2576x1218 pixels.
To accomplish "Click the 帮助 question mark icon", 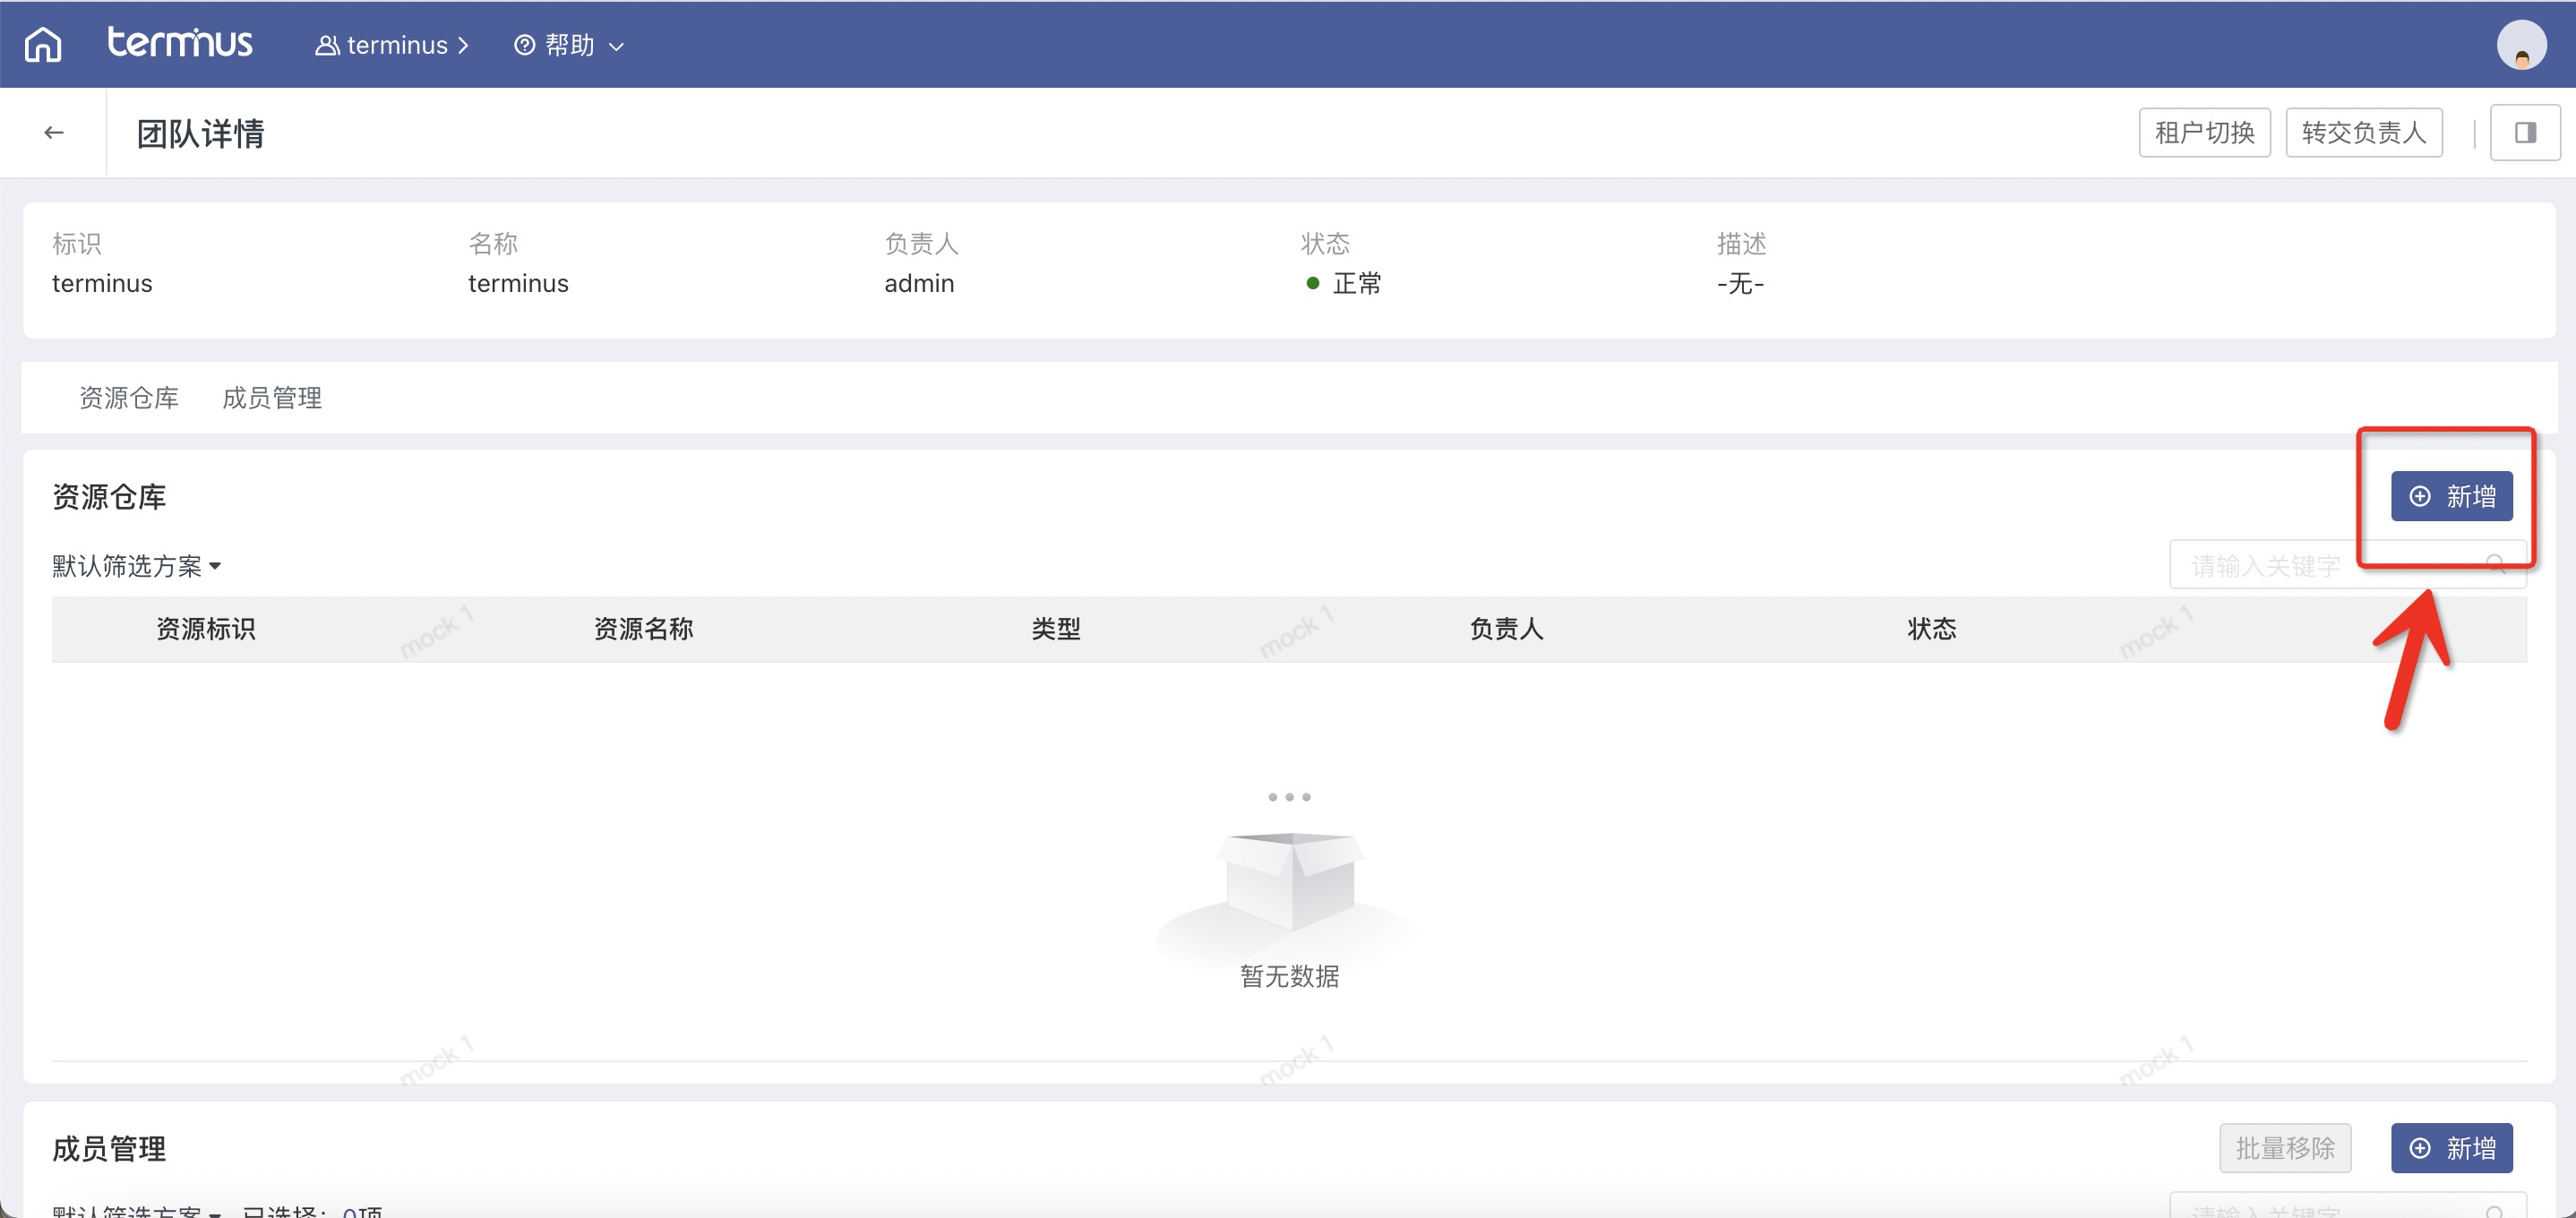I will pos(524,45).
